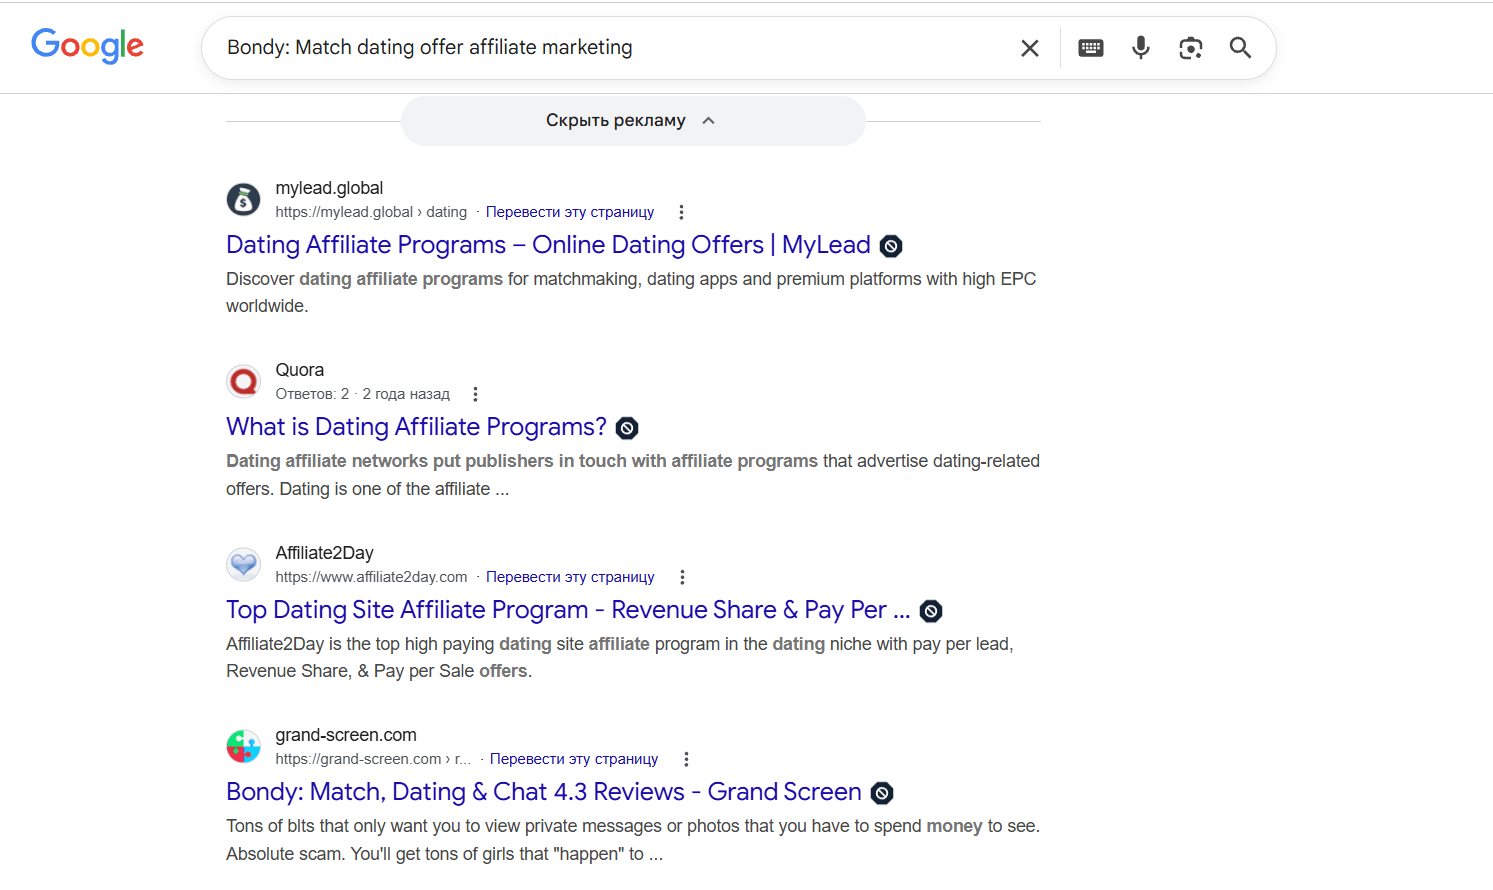Open Top Dating Site Affiliate Program result
This screenshot has width=1493, height=890.
click(x=568, y=610)
